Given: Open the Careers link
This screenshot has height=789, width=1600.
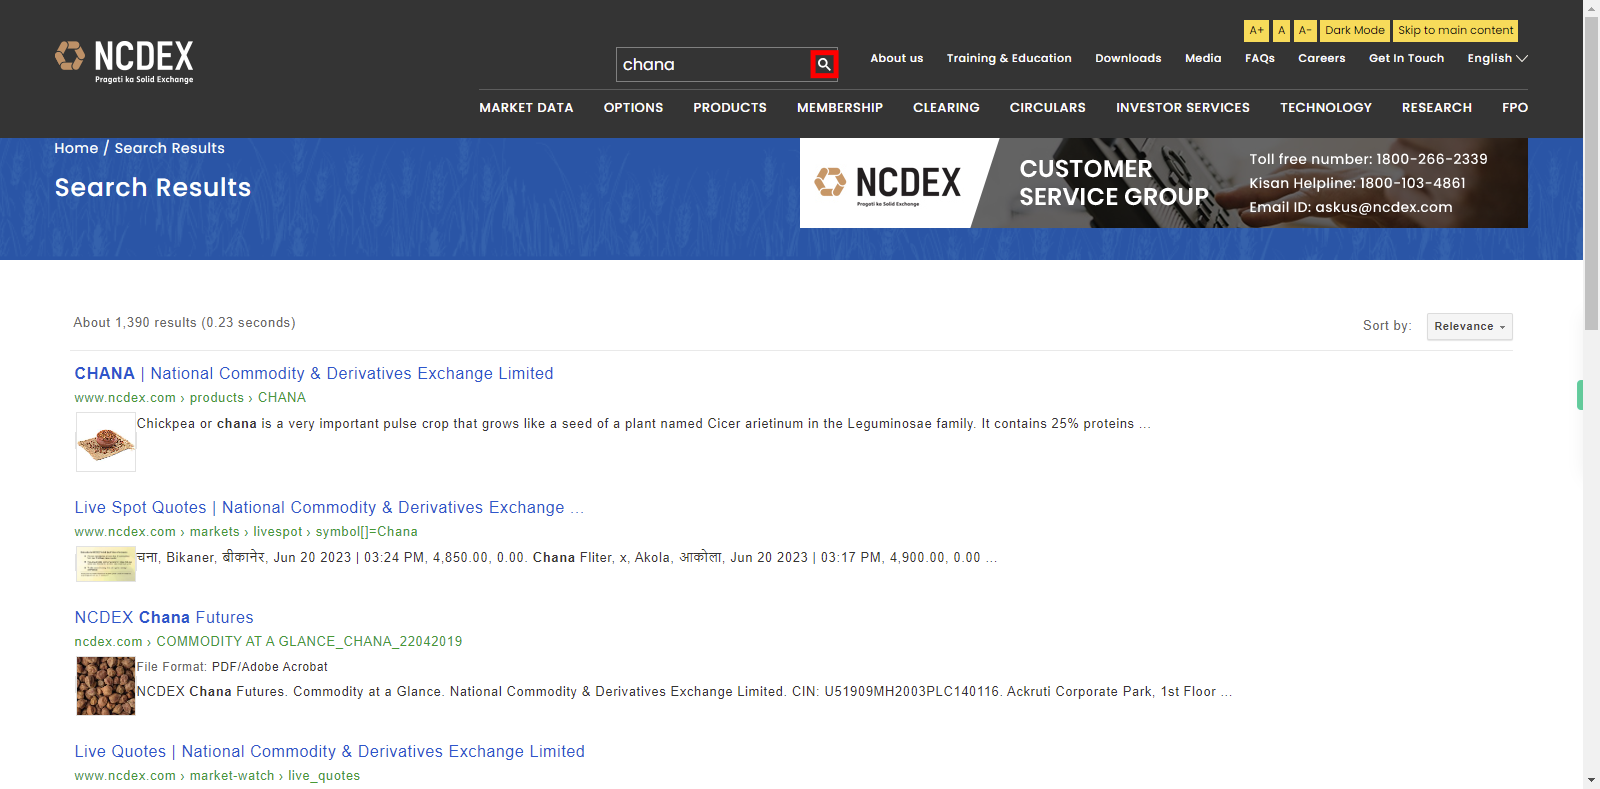Looking at the screenshot, I should click(1321, 58).
